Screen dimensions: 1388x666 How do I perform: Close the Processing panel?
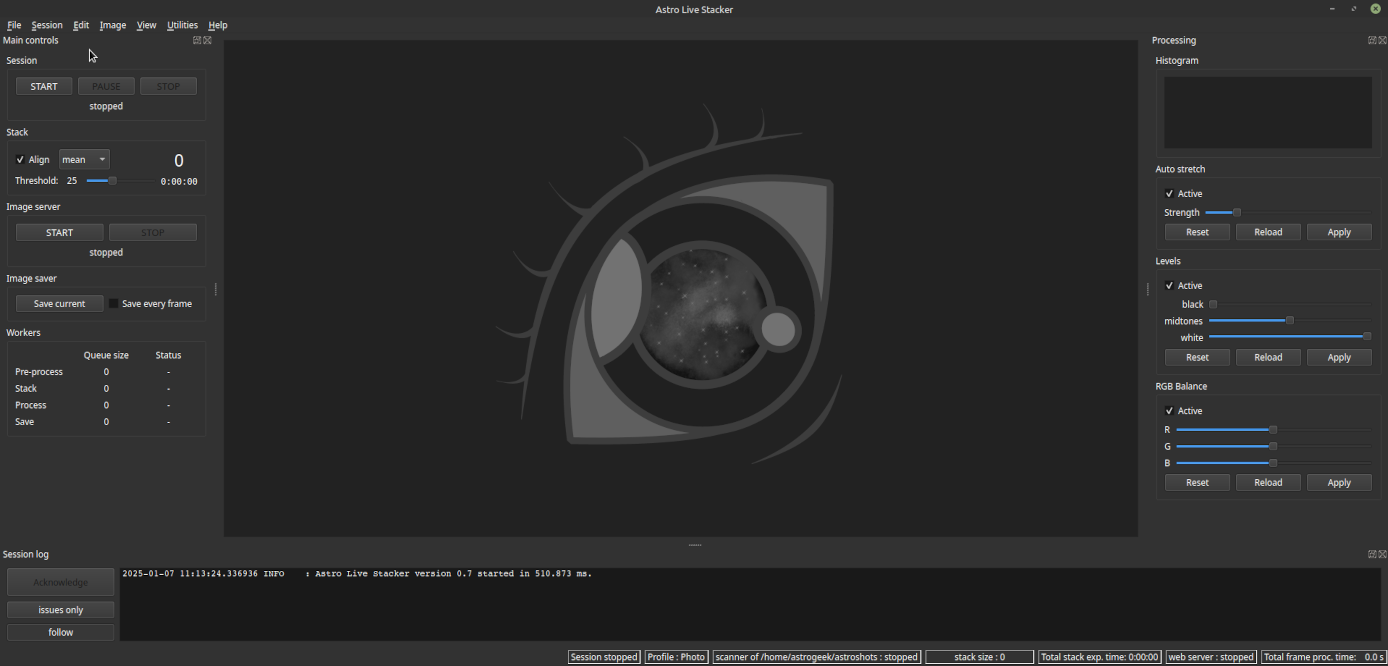[x=1381, y=40]
